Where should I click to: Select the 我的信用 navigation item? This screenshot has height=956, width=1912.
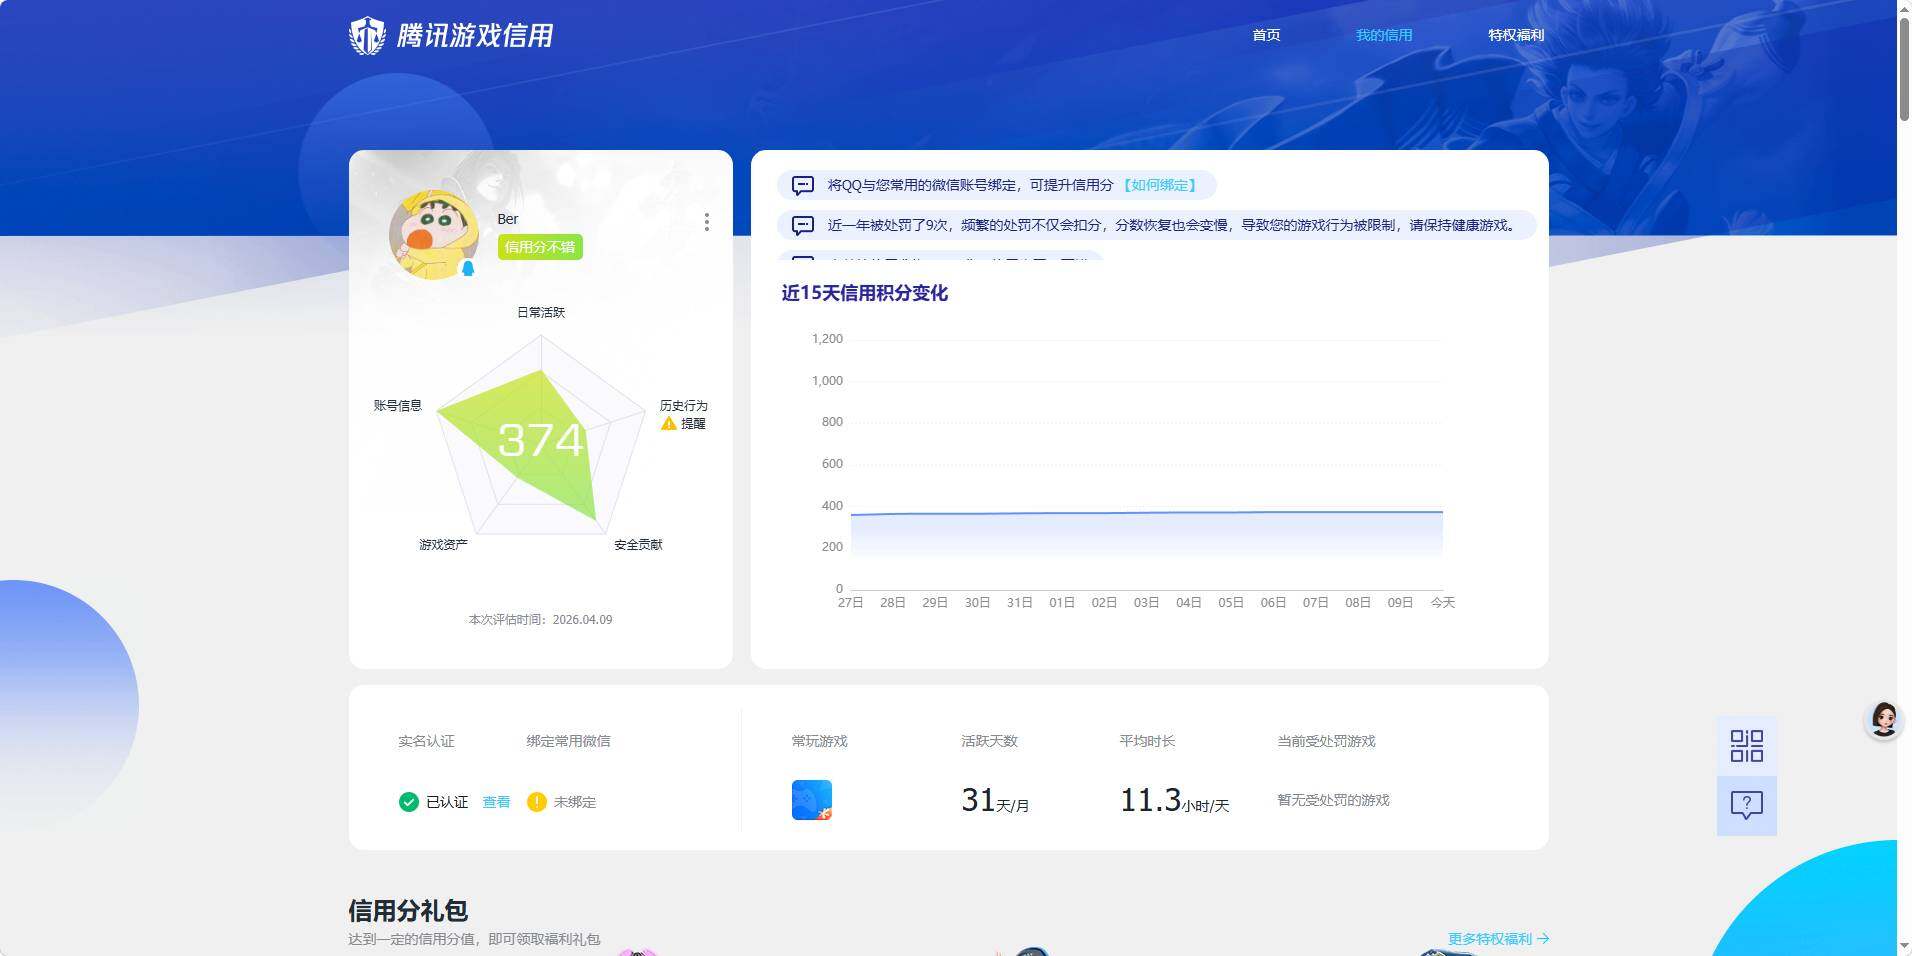click(1384, 34)
